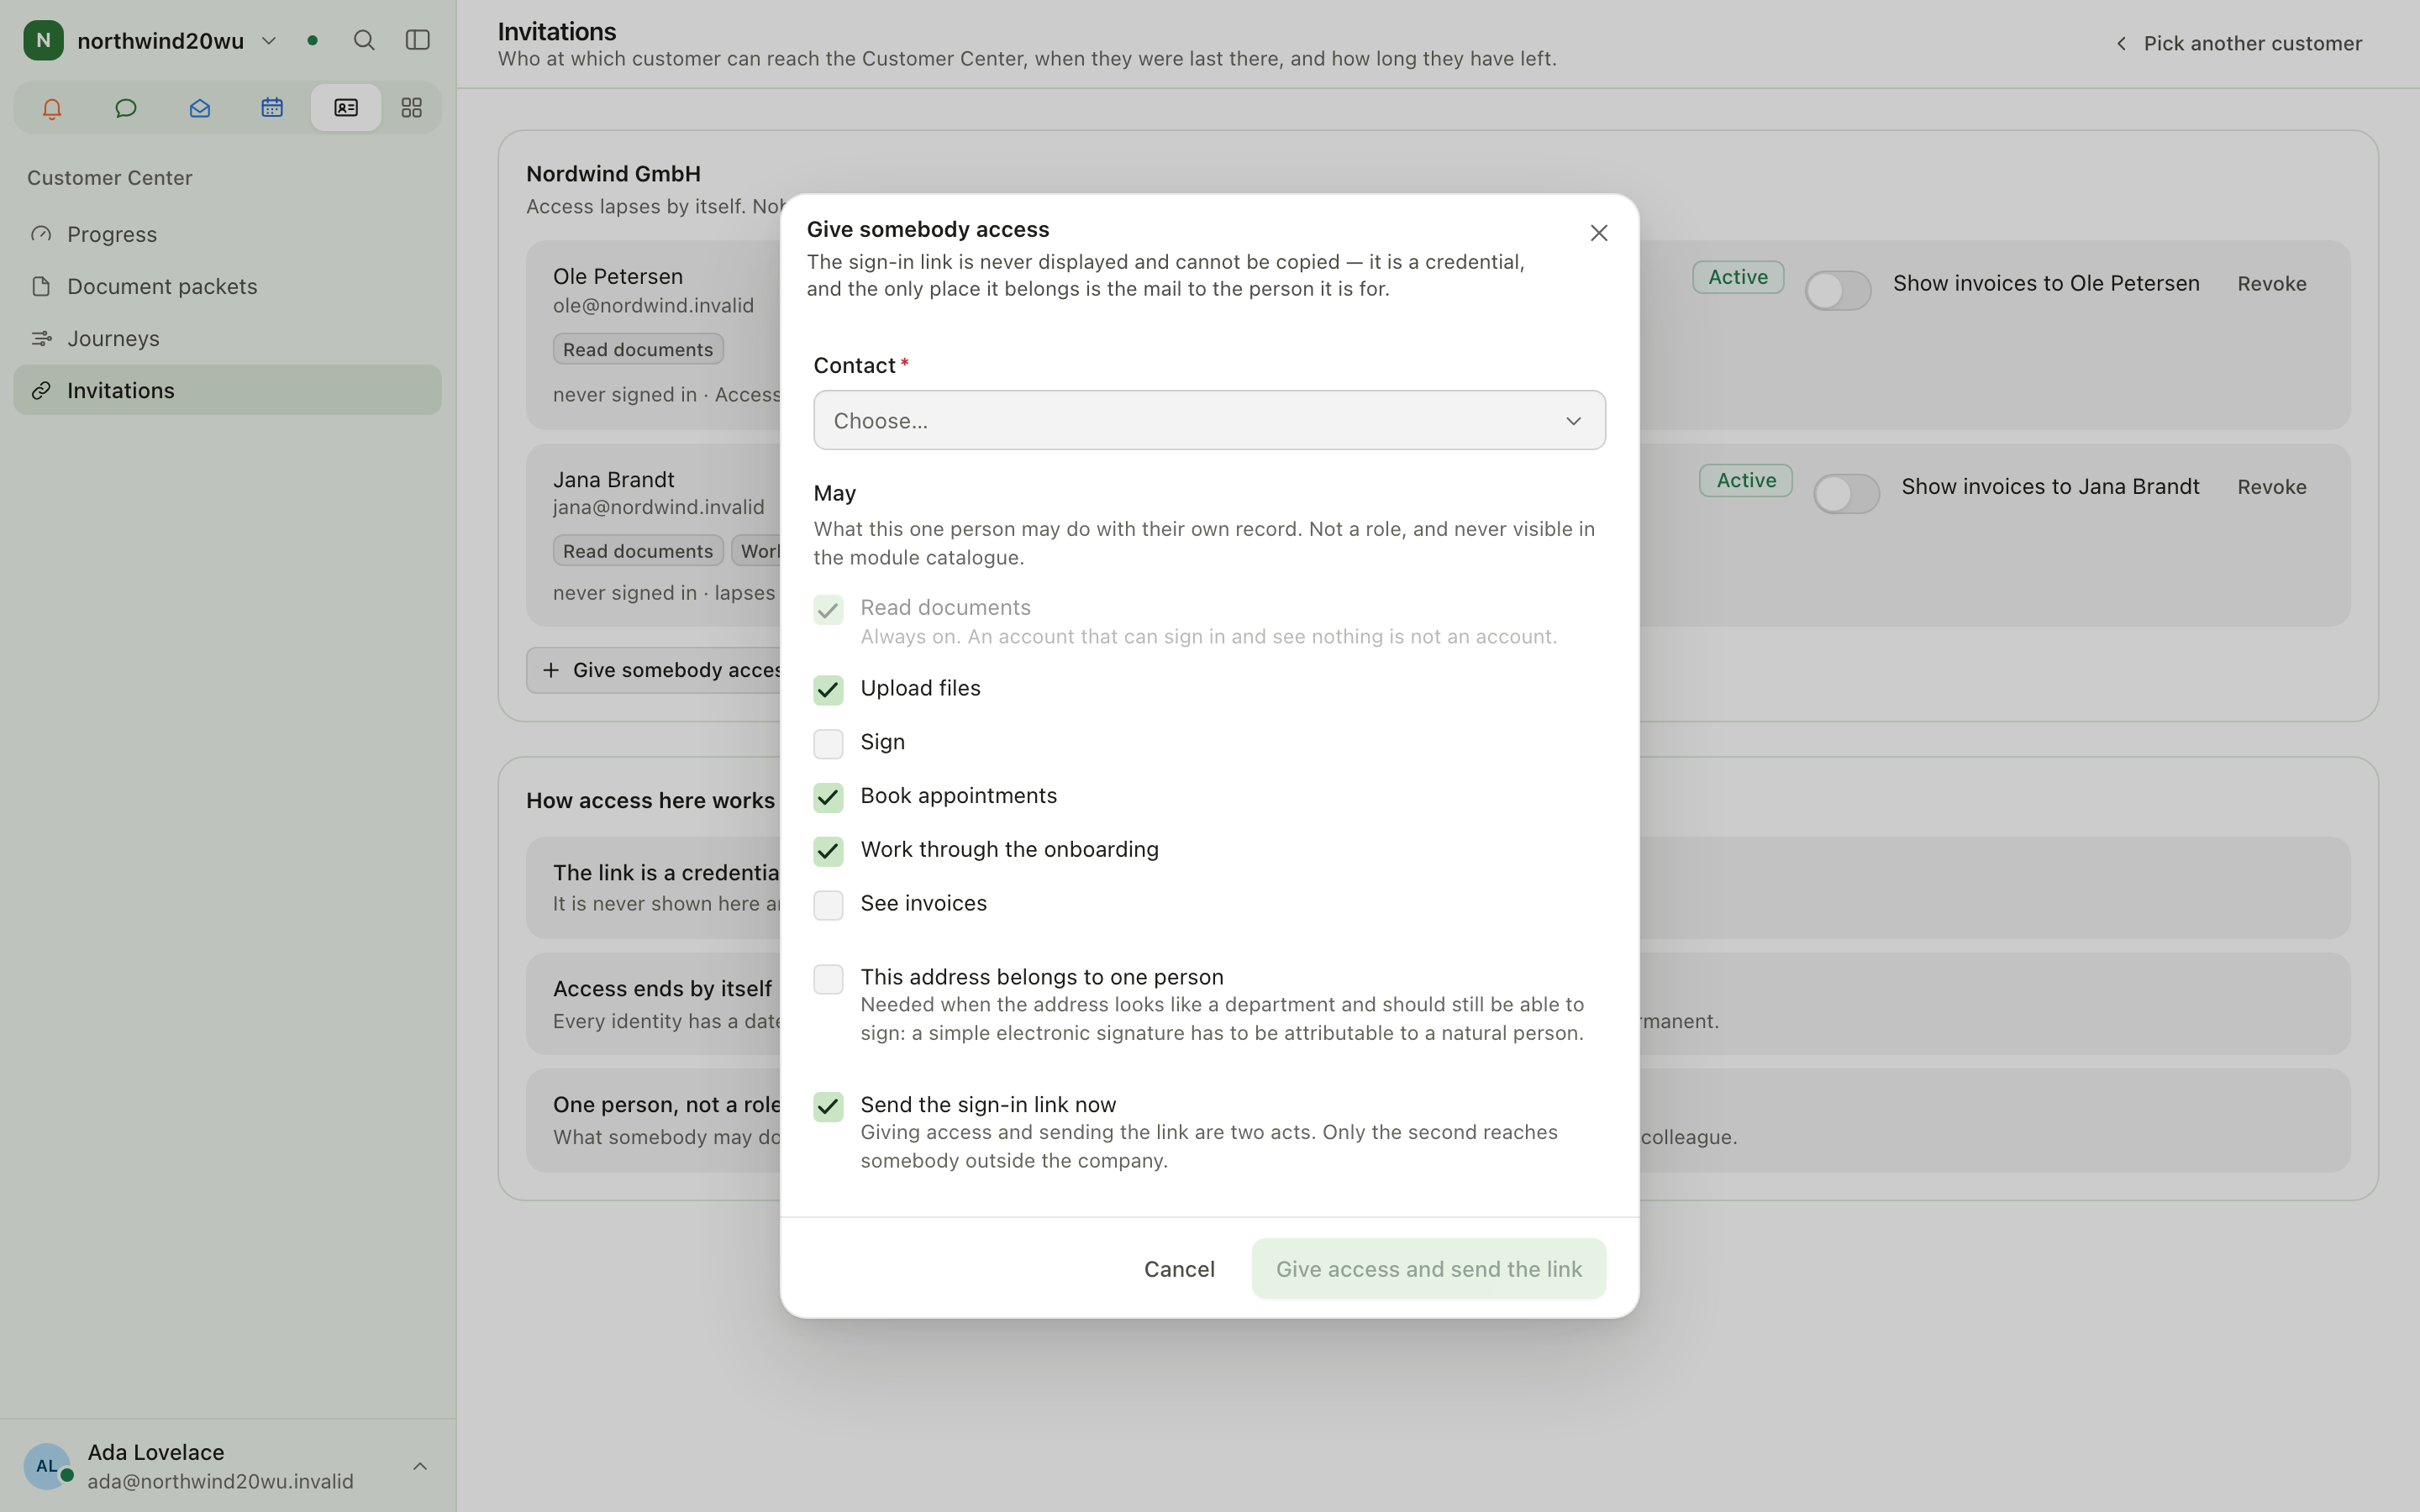
Task: Toggle the sidebar panel icon
Action: (418, 40)
